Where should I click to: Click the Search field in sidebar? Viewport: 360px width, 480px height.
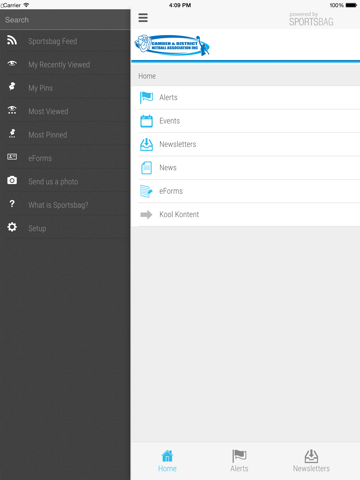click(65, 20)
